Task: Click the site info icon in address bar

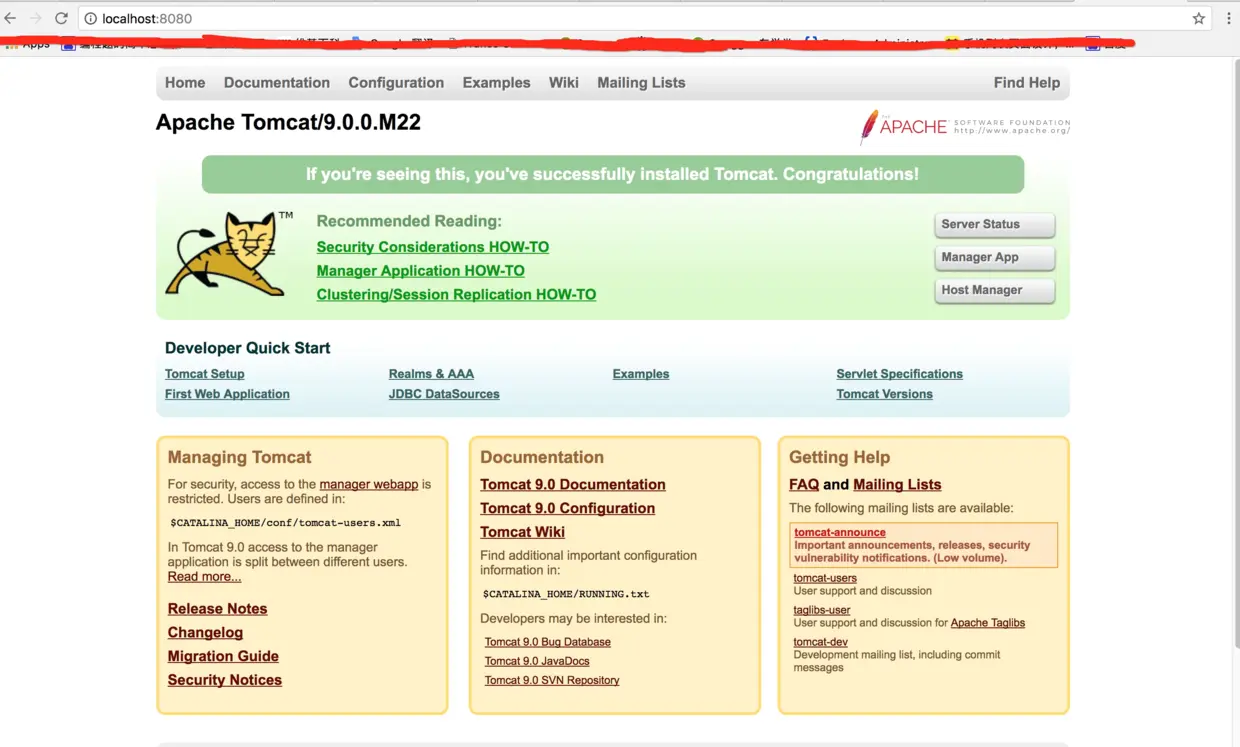Action: [x=90, y=18]
